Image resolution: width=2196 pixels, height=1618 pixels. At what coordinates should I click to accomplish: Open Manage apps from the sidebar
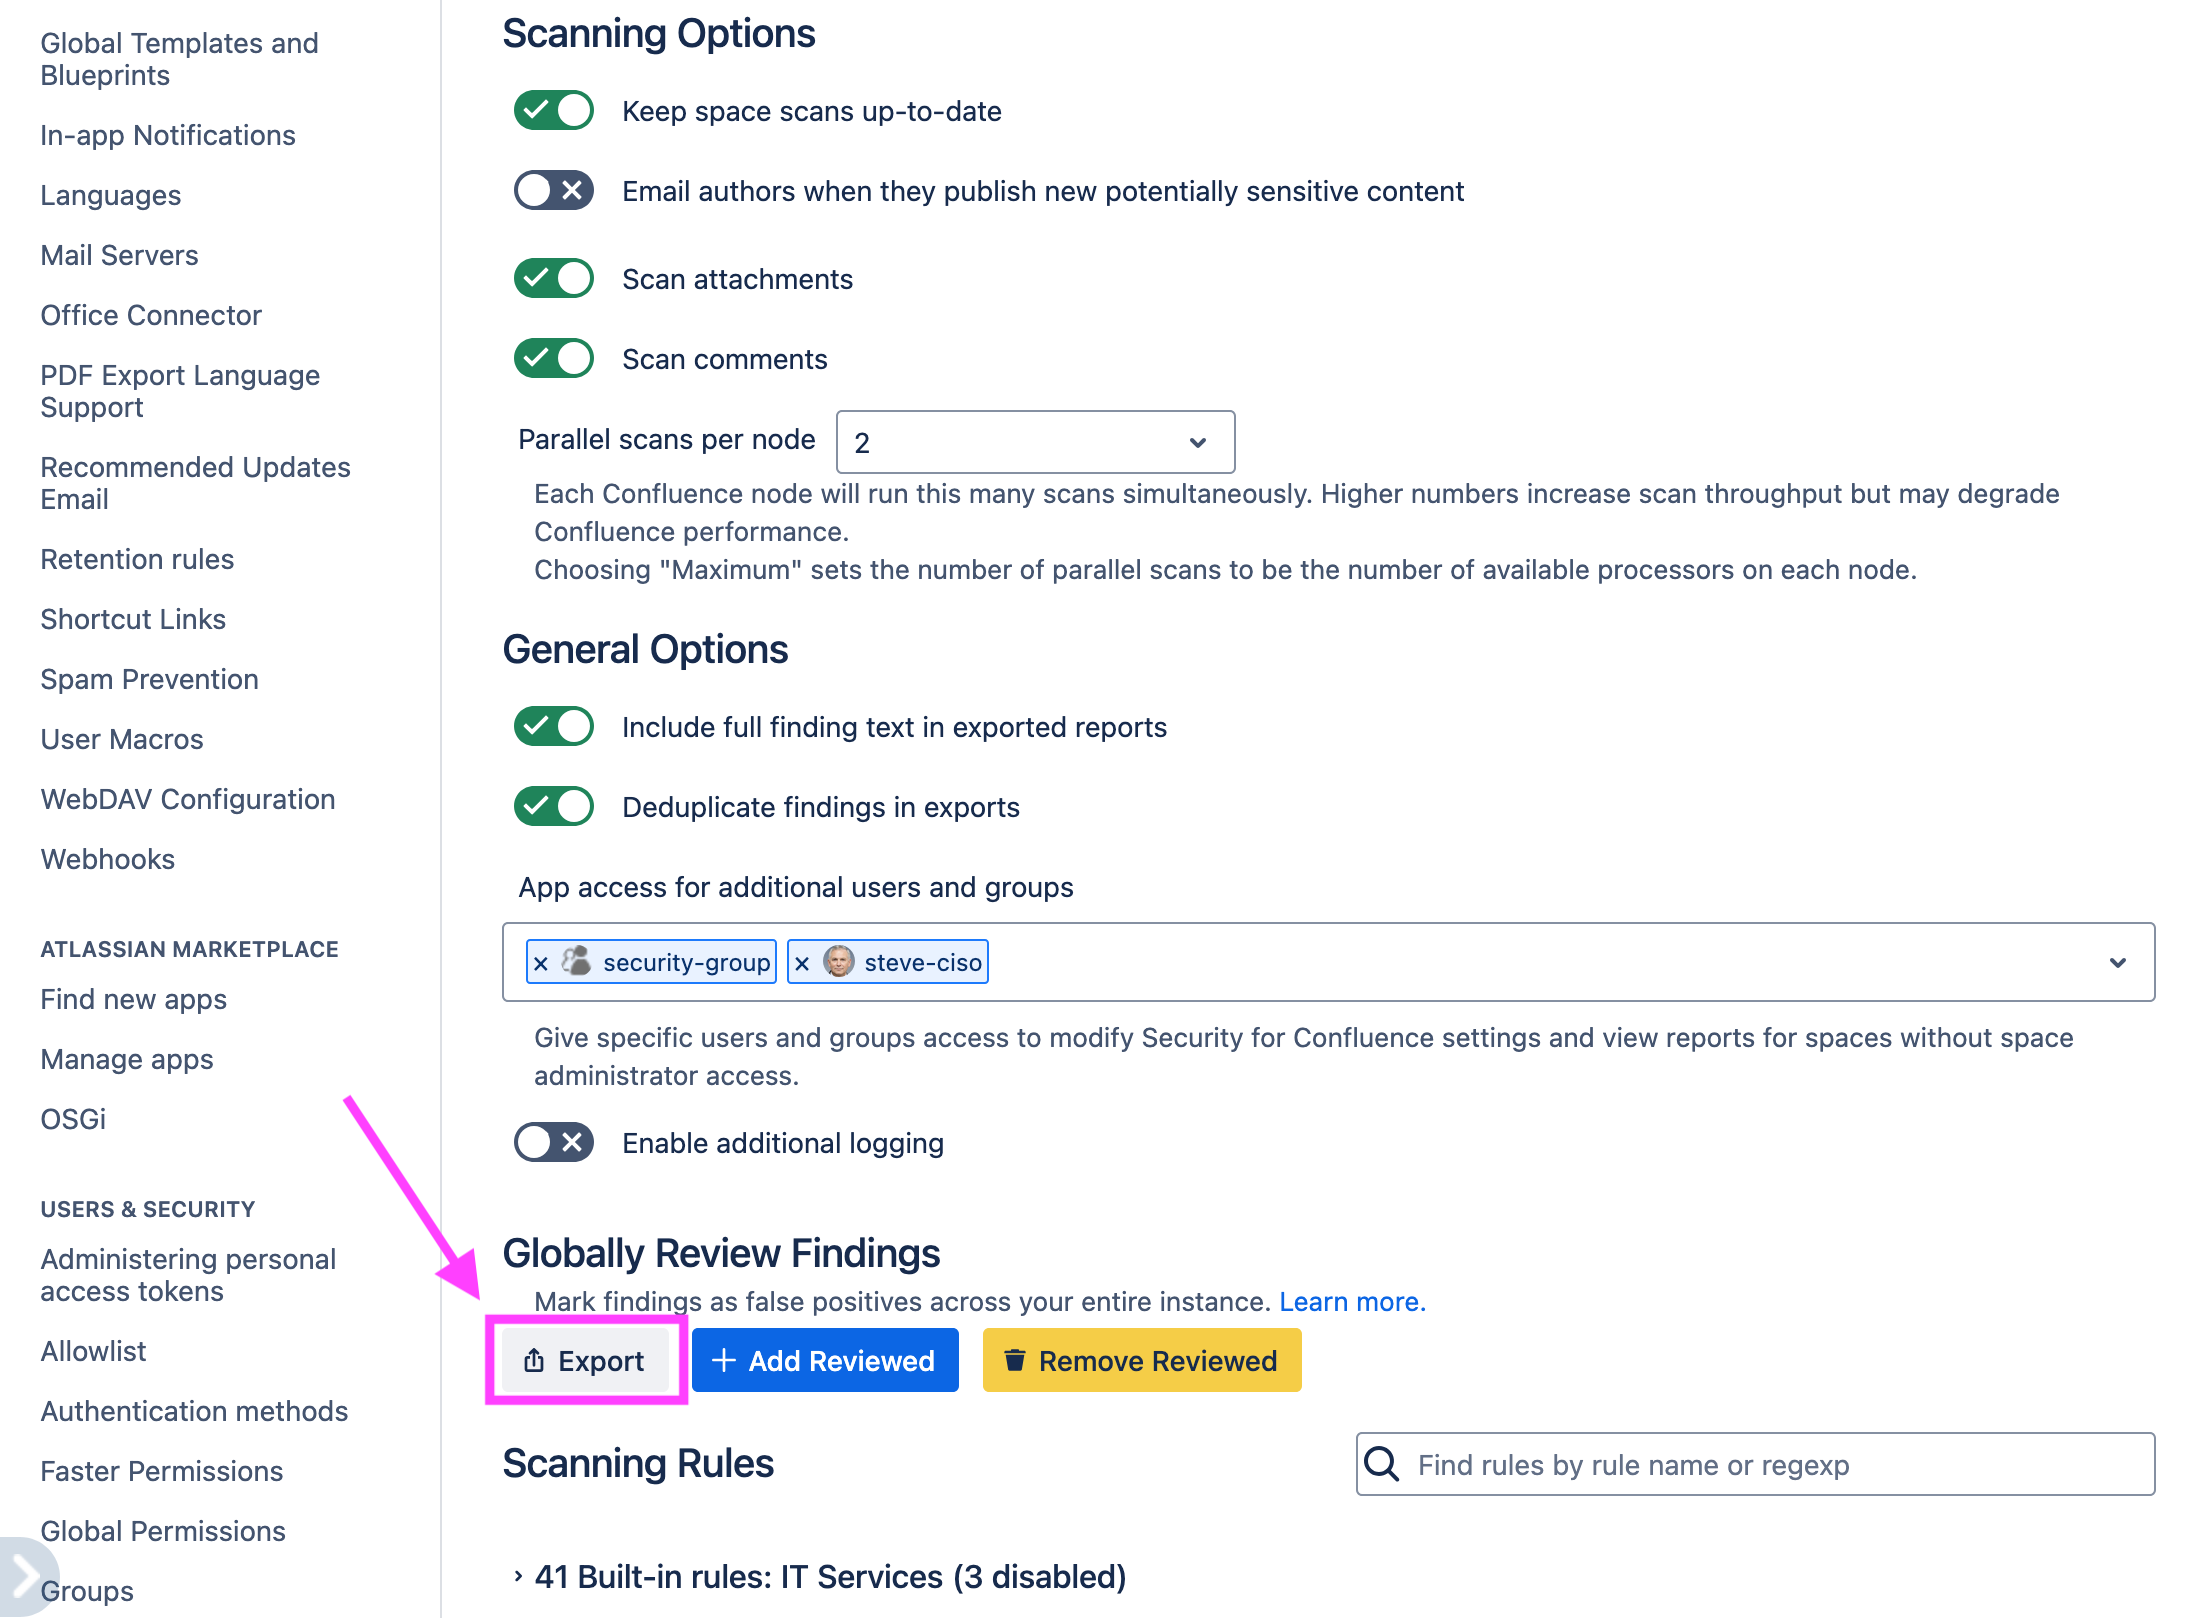127,1059
